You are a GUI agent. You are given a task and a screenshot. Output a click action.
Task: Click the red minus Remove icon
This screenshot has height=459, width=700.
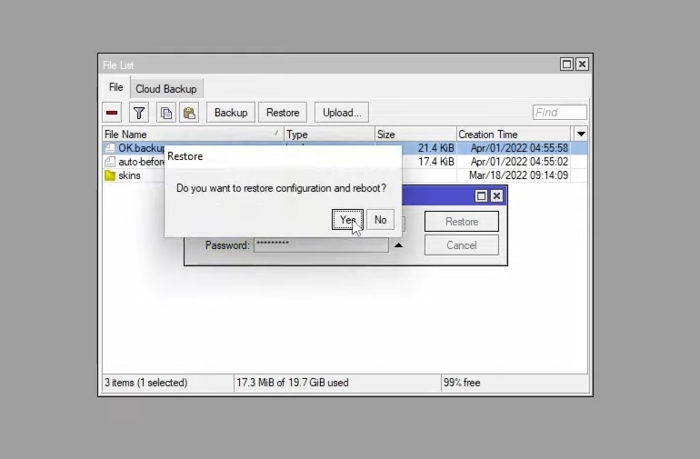coord(113,113)
